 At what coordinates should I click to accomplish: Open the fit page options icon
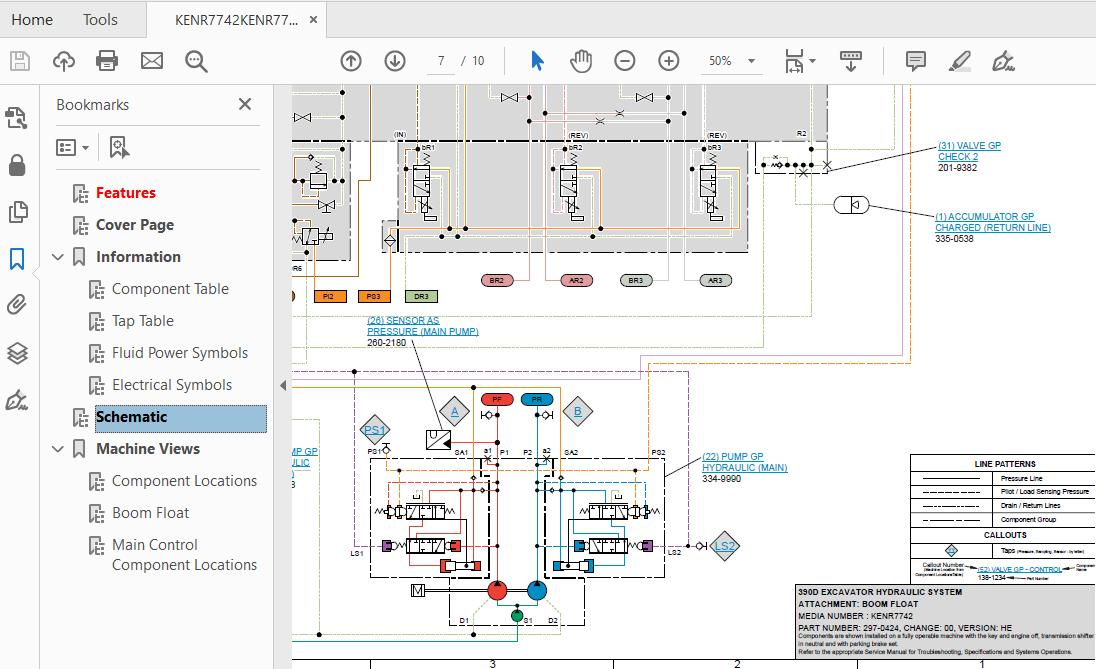pos(795,61)
